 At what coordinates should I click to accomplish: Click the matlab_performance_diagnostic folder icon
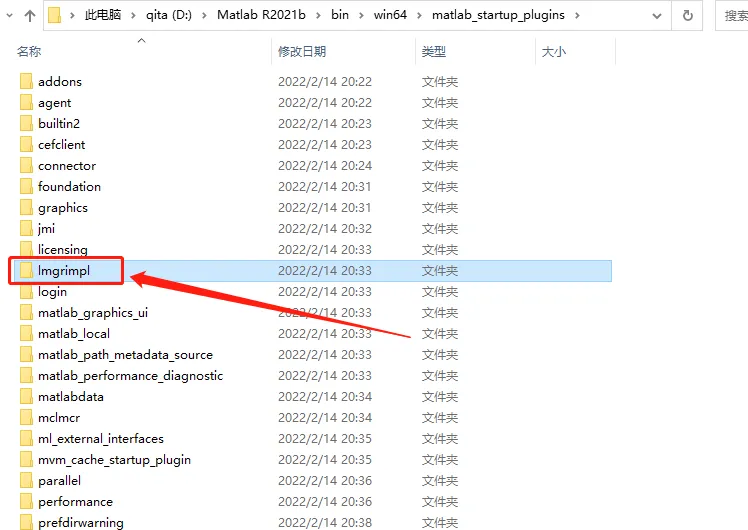[26, 375]
